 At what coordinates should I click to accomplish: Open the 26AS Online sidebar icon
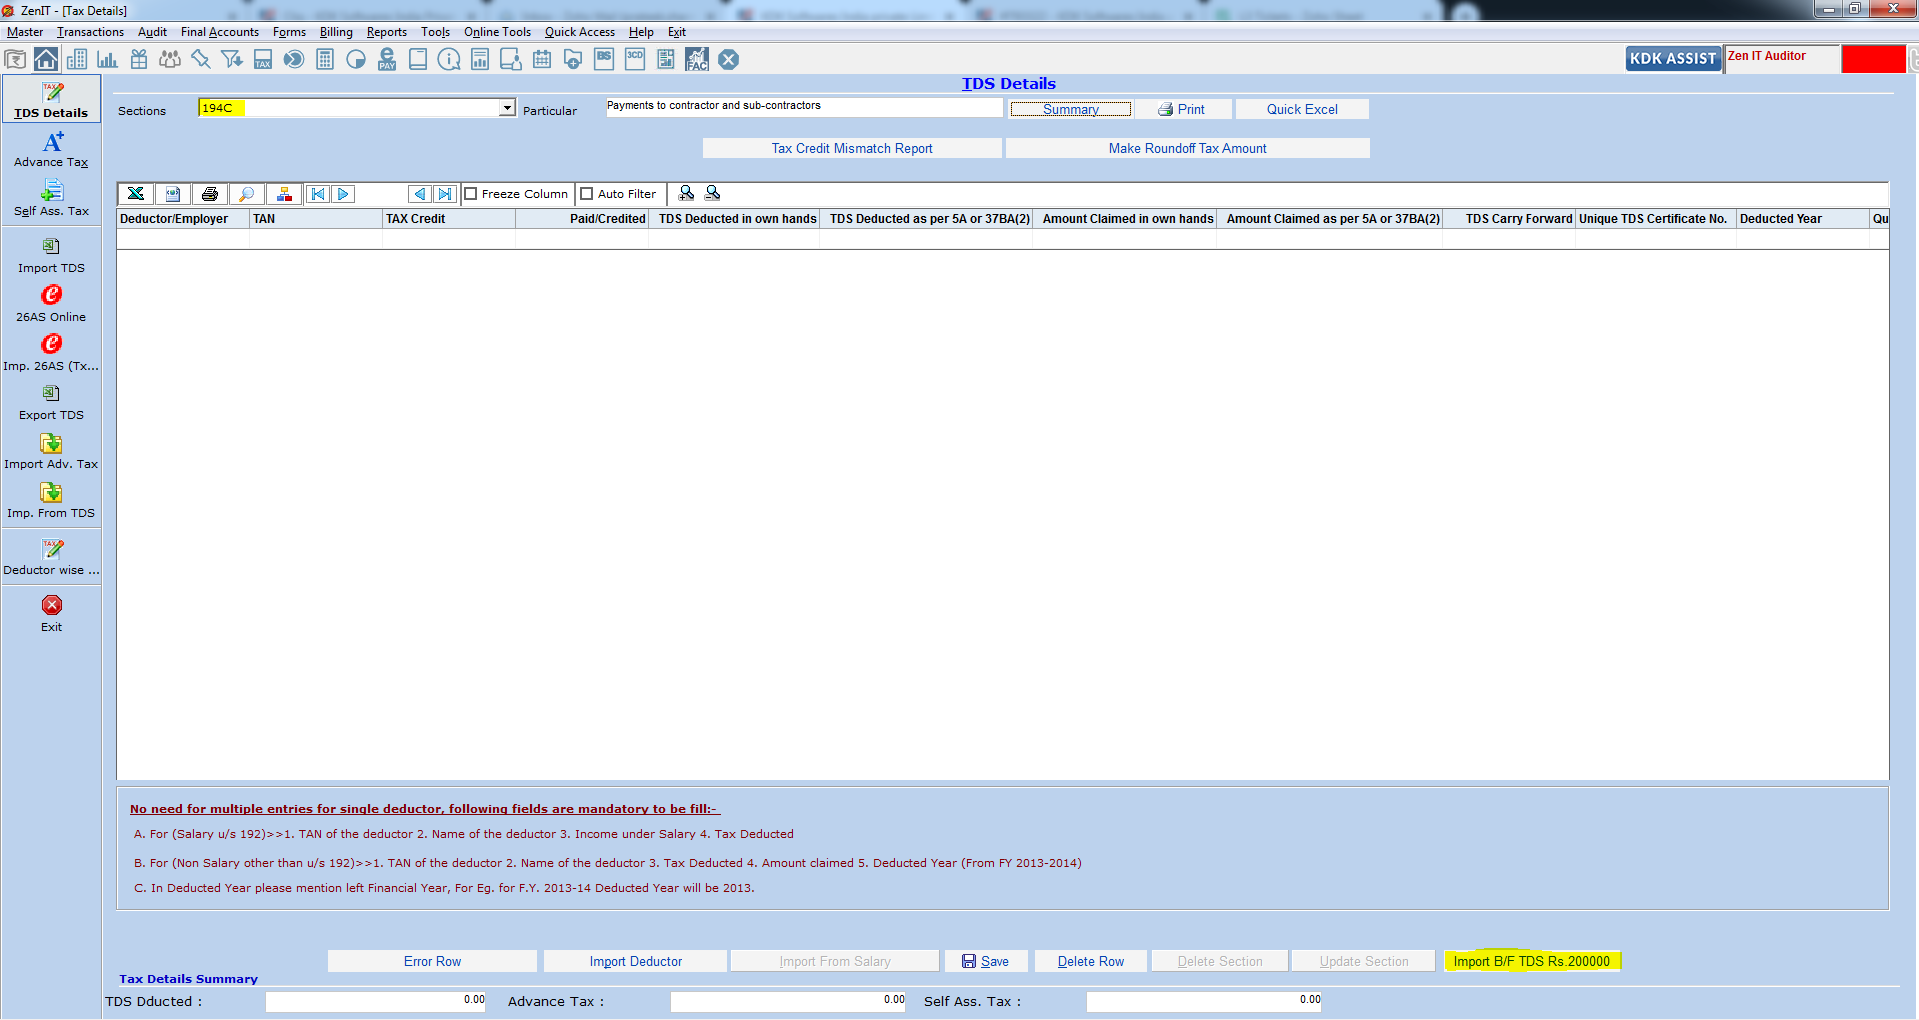(x=51, y=295)
